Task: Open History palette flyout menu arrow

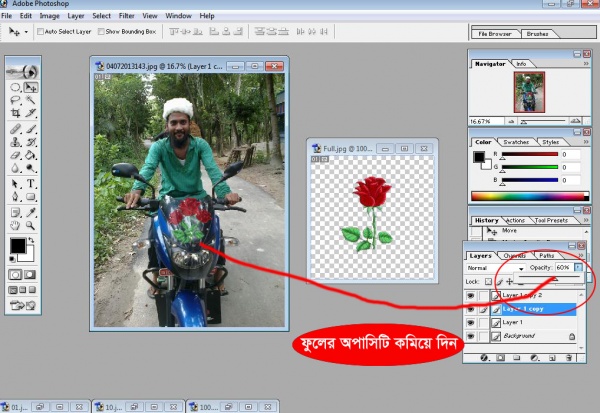Action: [586, 220]
